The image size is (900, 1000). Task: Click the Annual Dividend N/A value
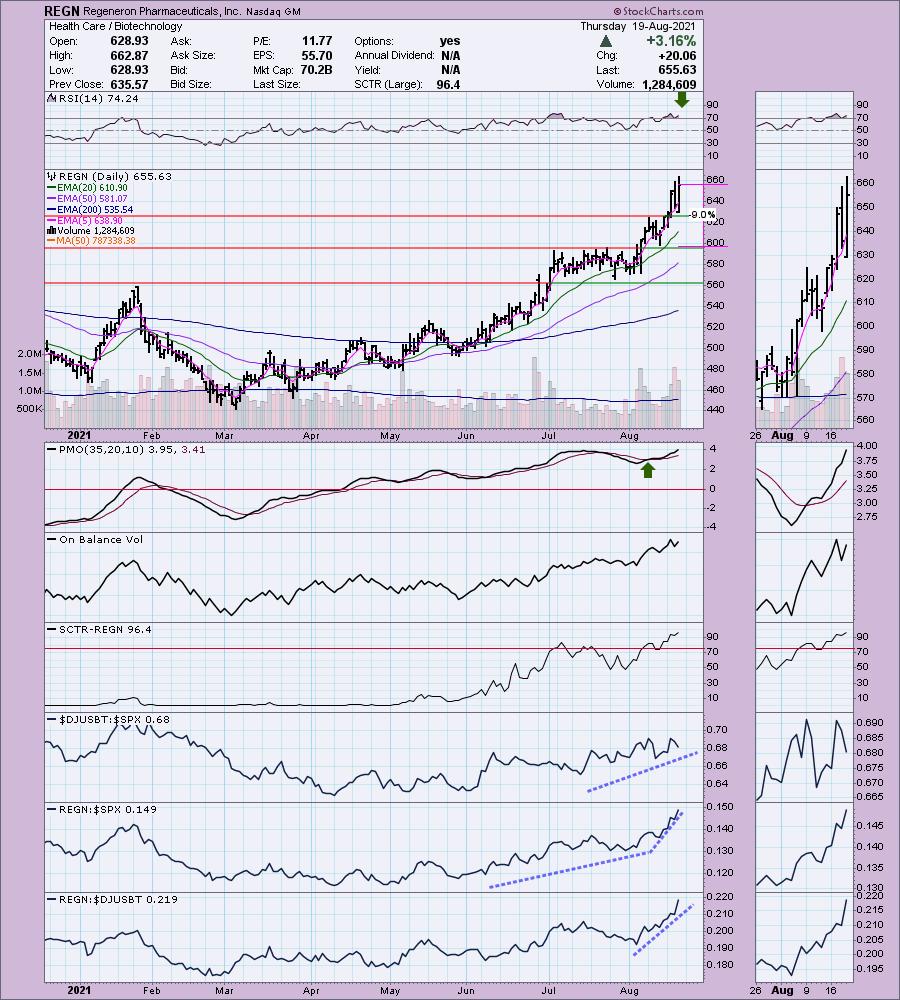click(450, 55)
